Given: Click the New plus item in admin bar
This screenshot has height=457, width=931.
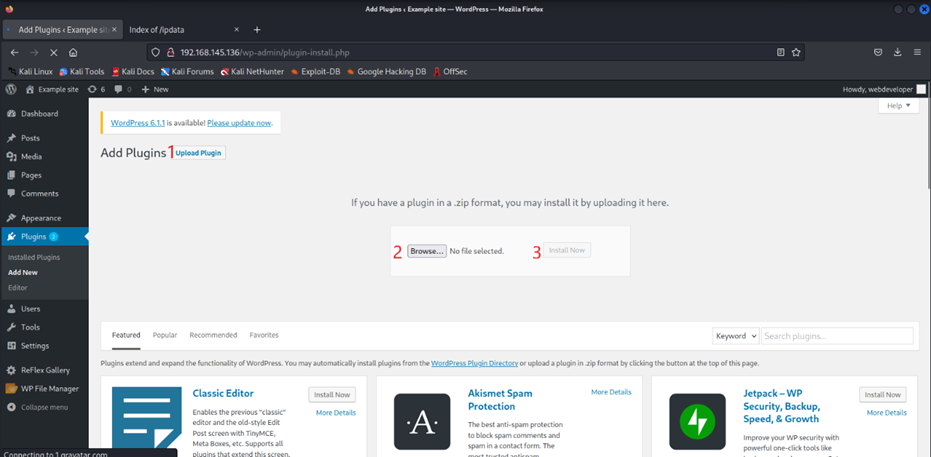Looking at the screenshot, I should point(155,89).
